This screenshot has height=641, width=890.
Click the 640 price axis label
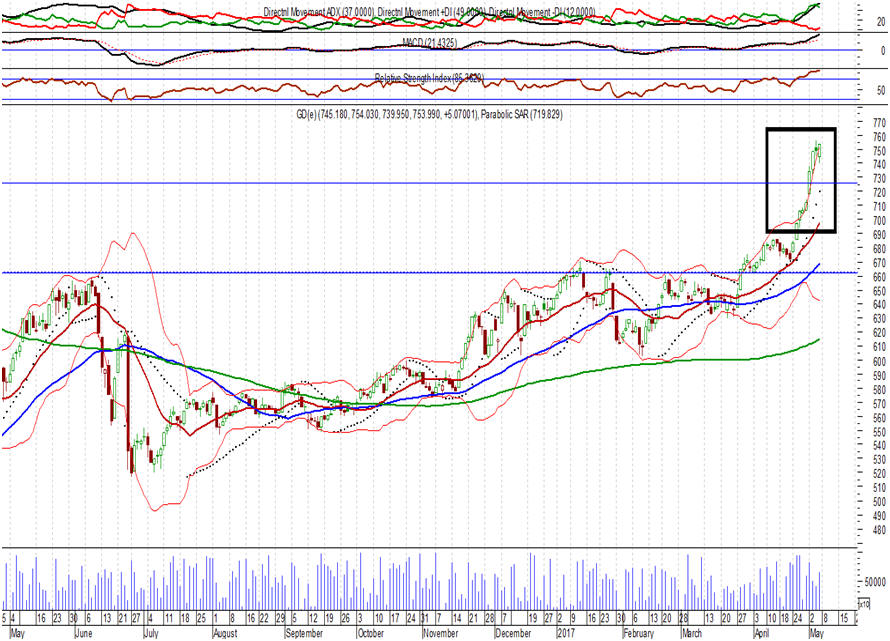[x=879, y=305]
